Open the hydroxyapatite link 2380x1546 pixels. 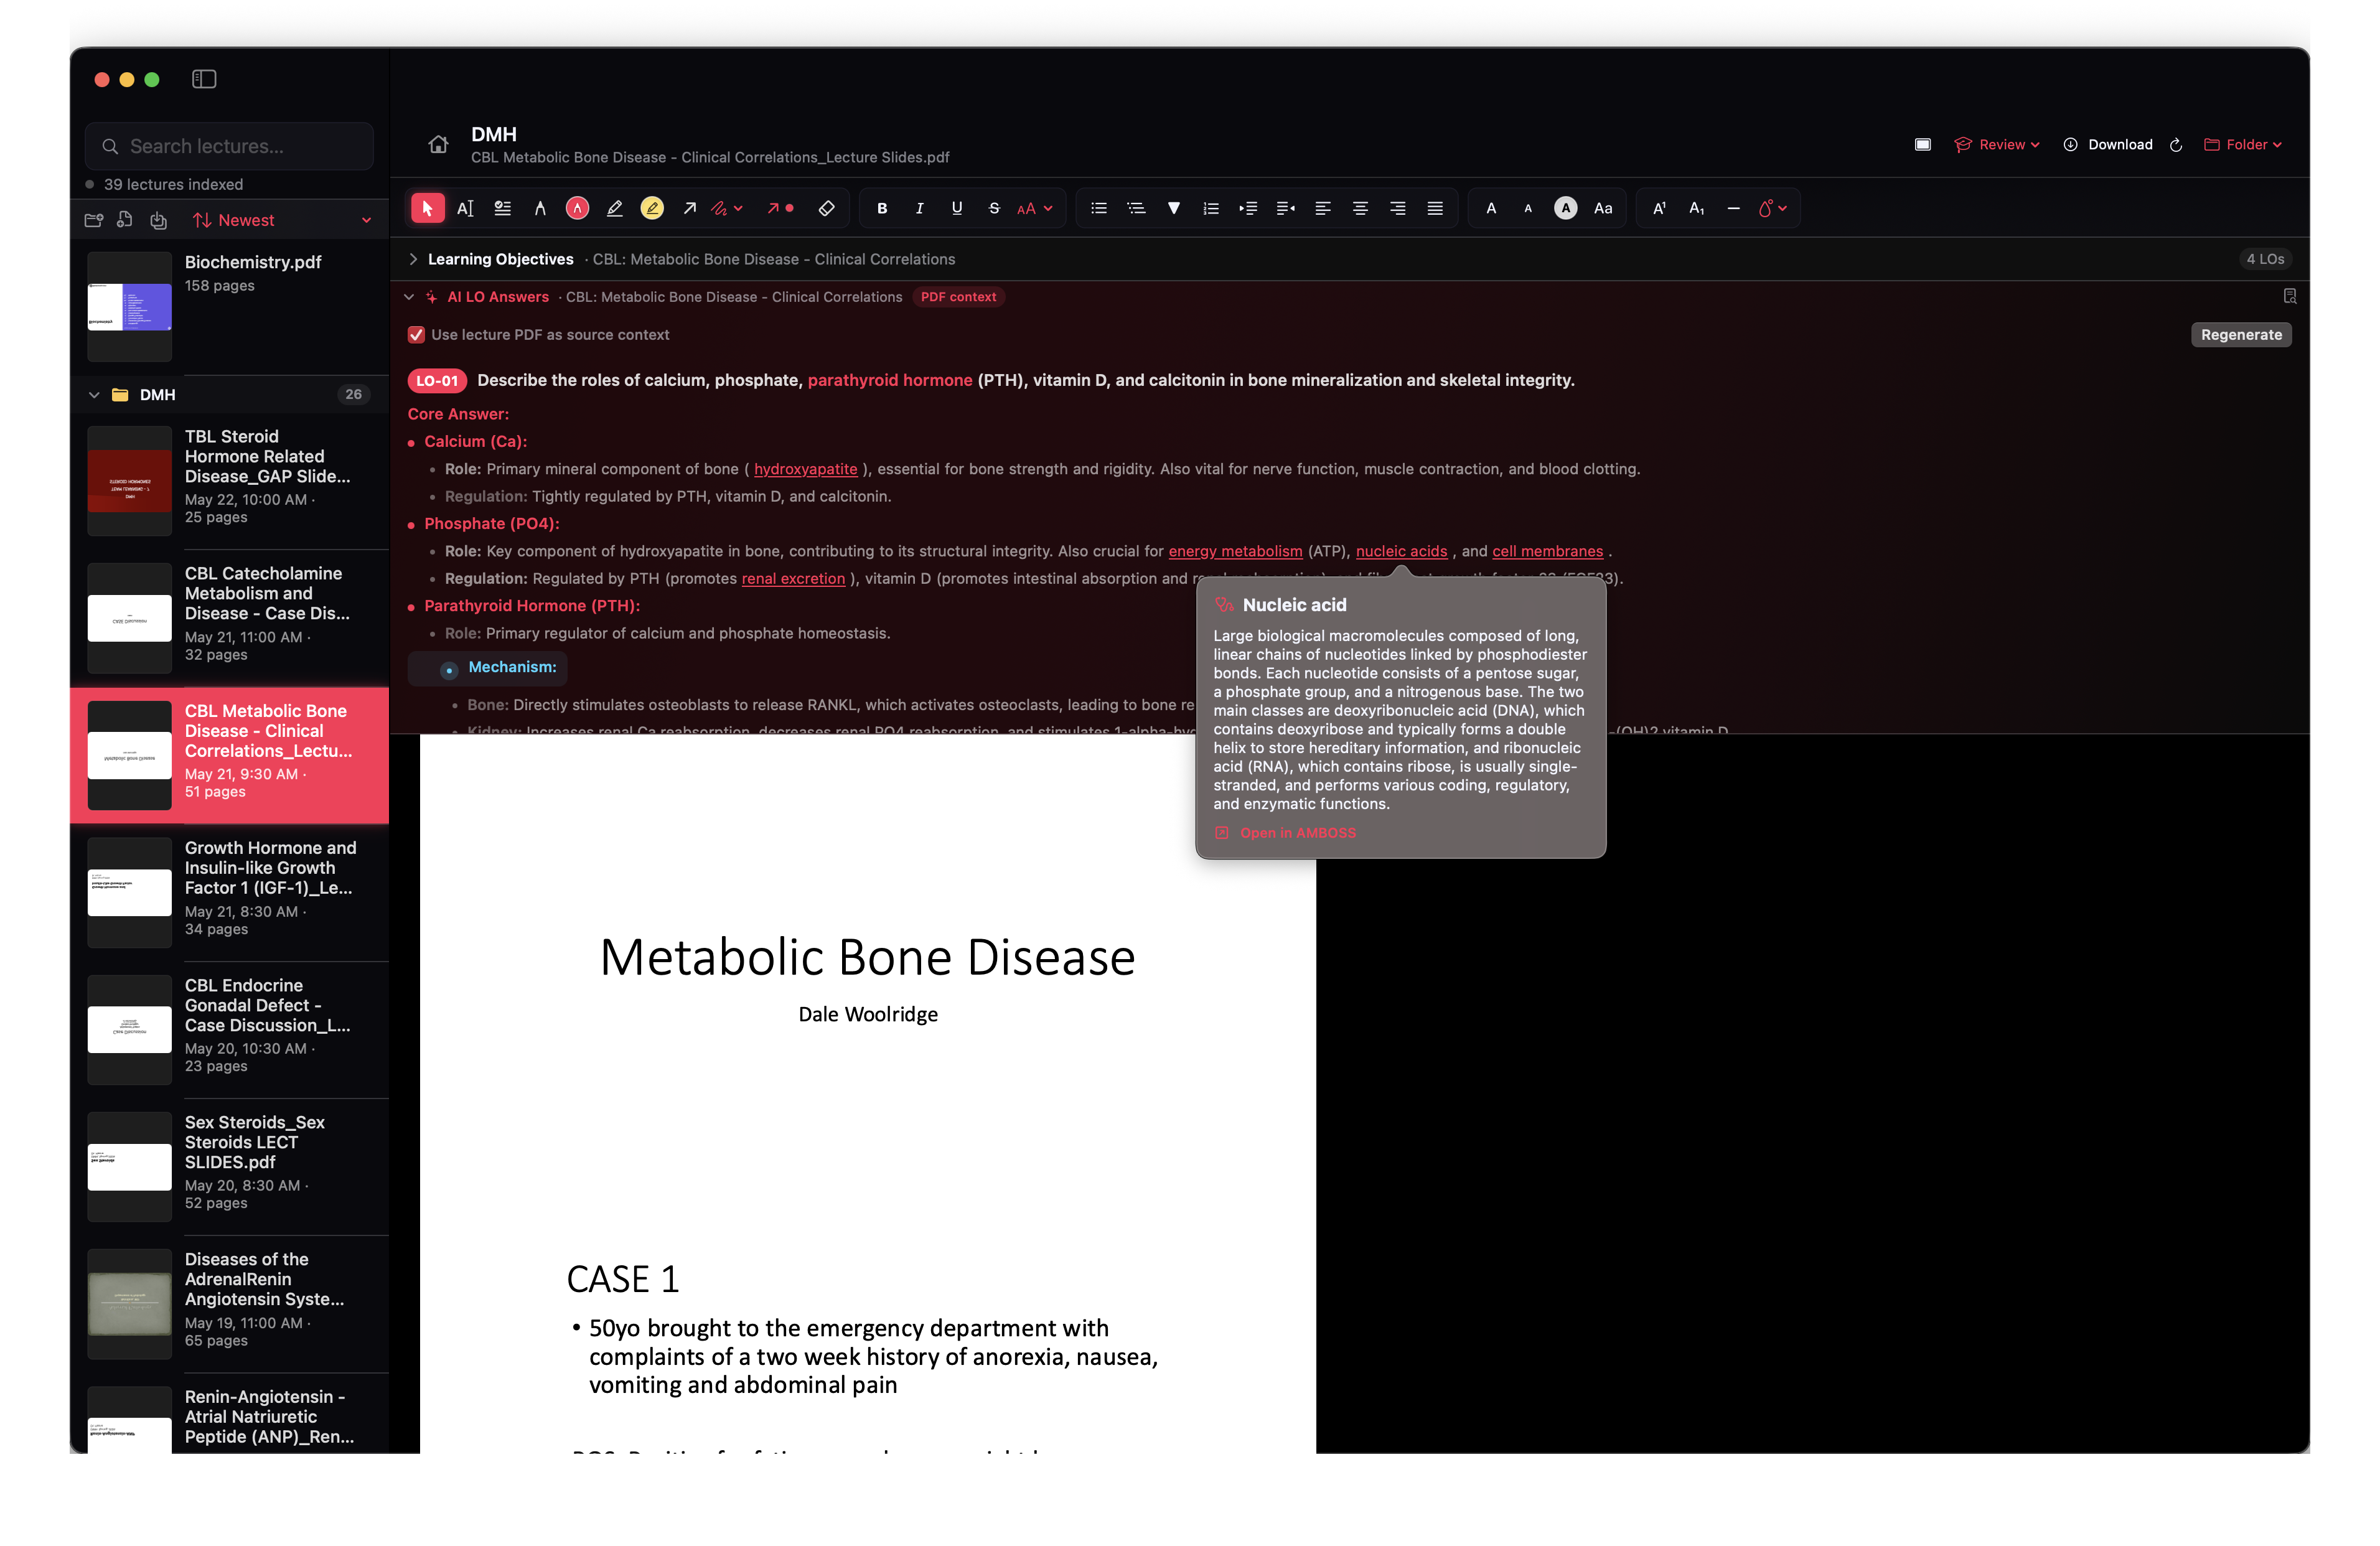click(805, 469)
